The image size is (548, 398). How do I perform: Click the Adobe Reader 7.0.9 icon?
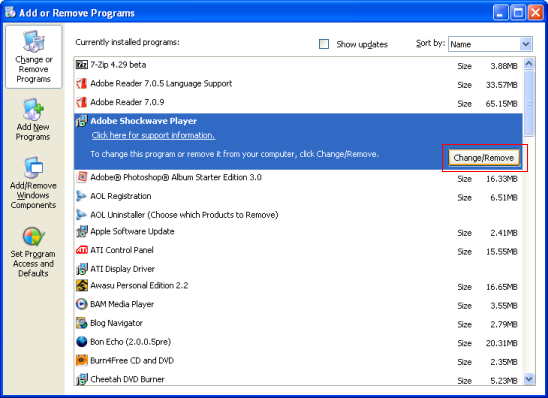pos(81,102)
